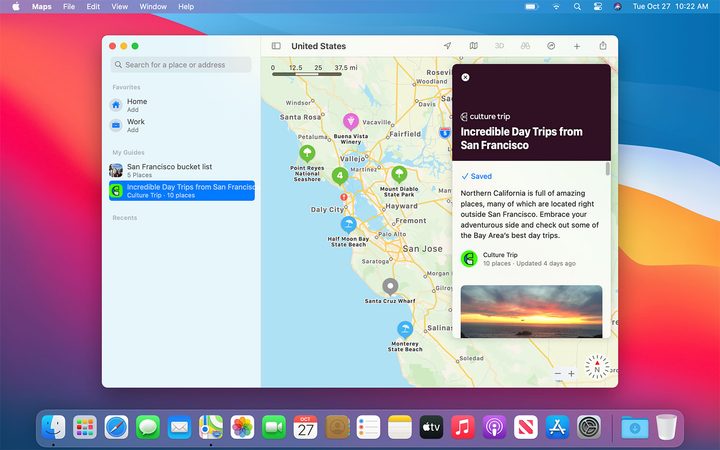This screenshot has width=720, height=450.
Task: Select the Work favorite
Action: pos(181,125)
